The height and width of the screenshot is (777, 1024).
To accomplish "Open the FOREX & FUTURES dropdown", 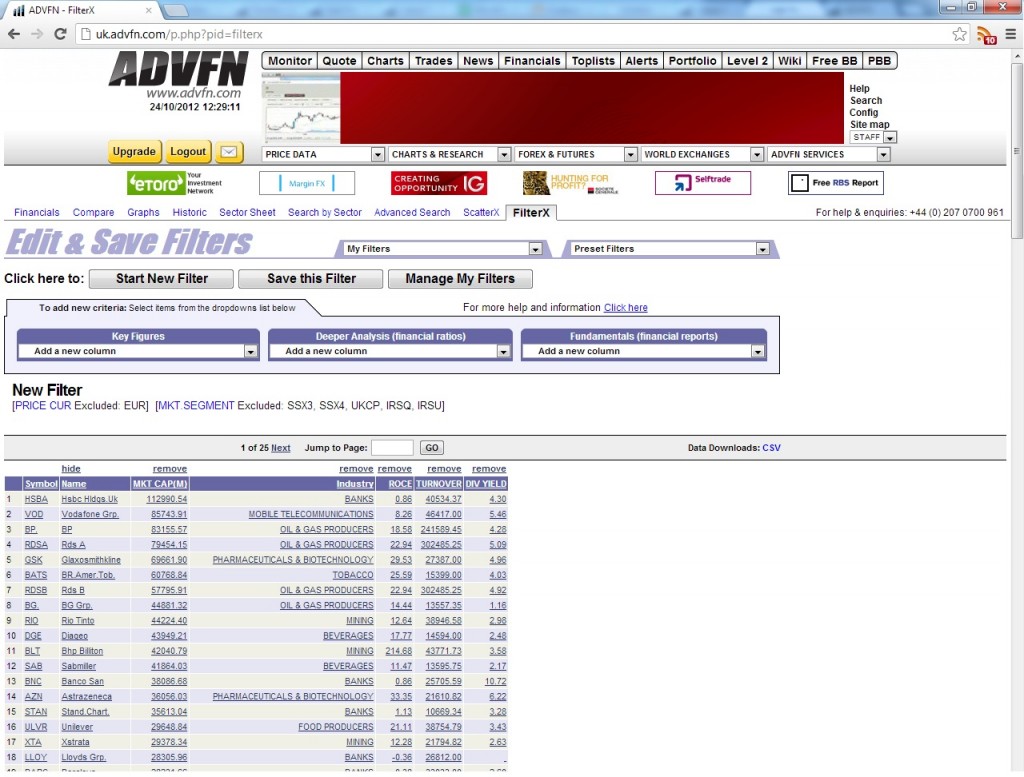I will coord(575,154).
